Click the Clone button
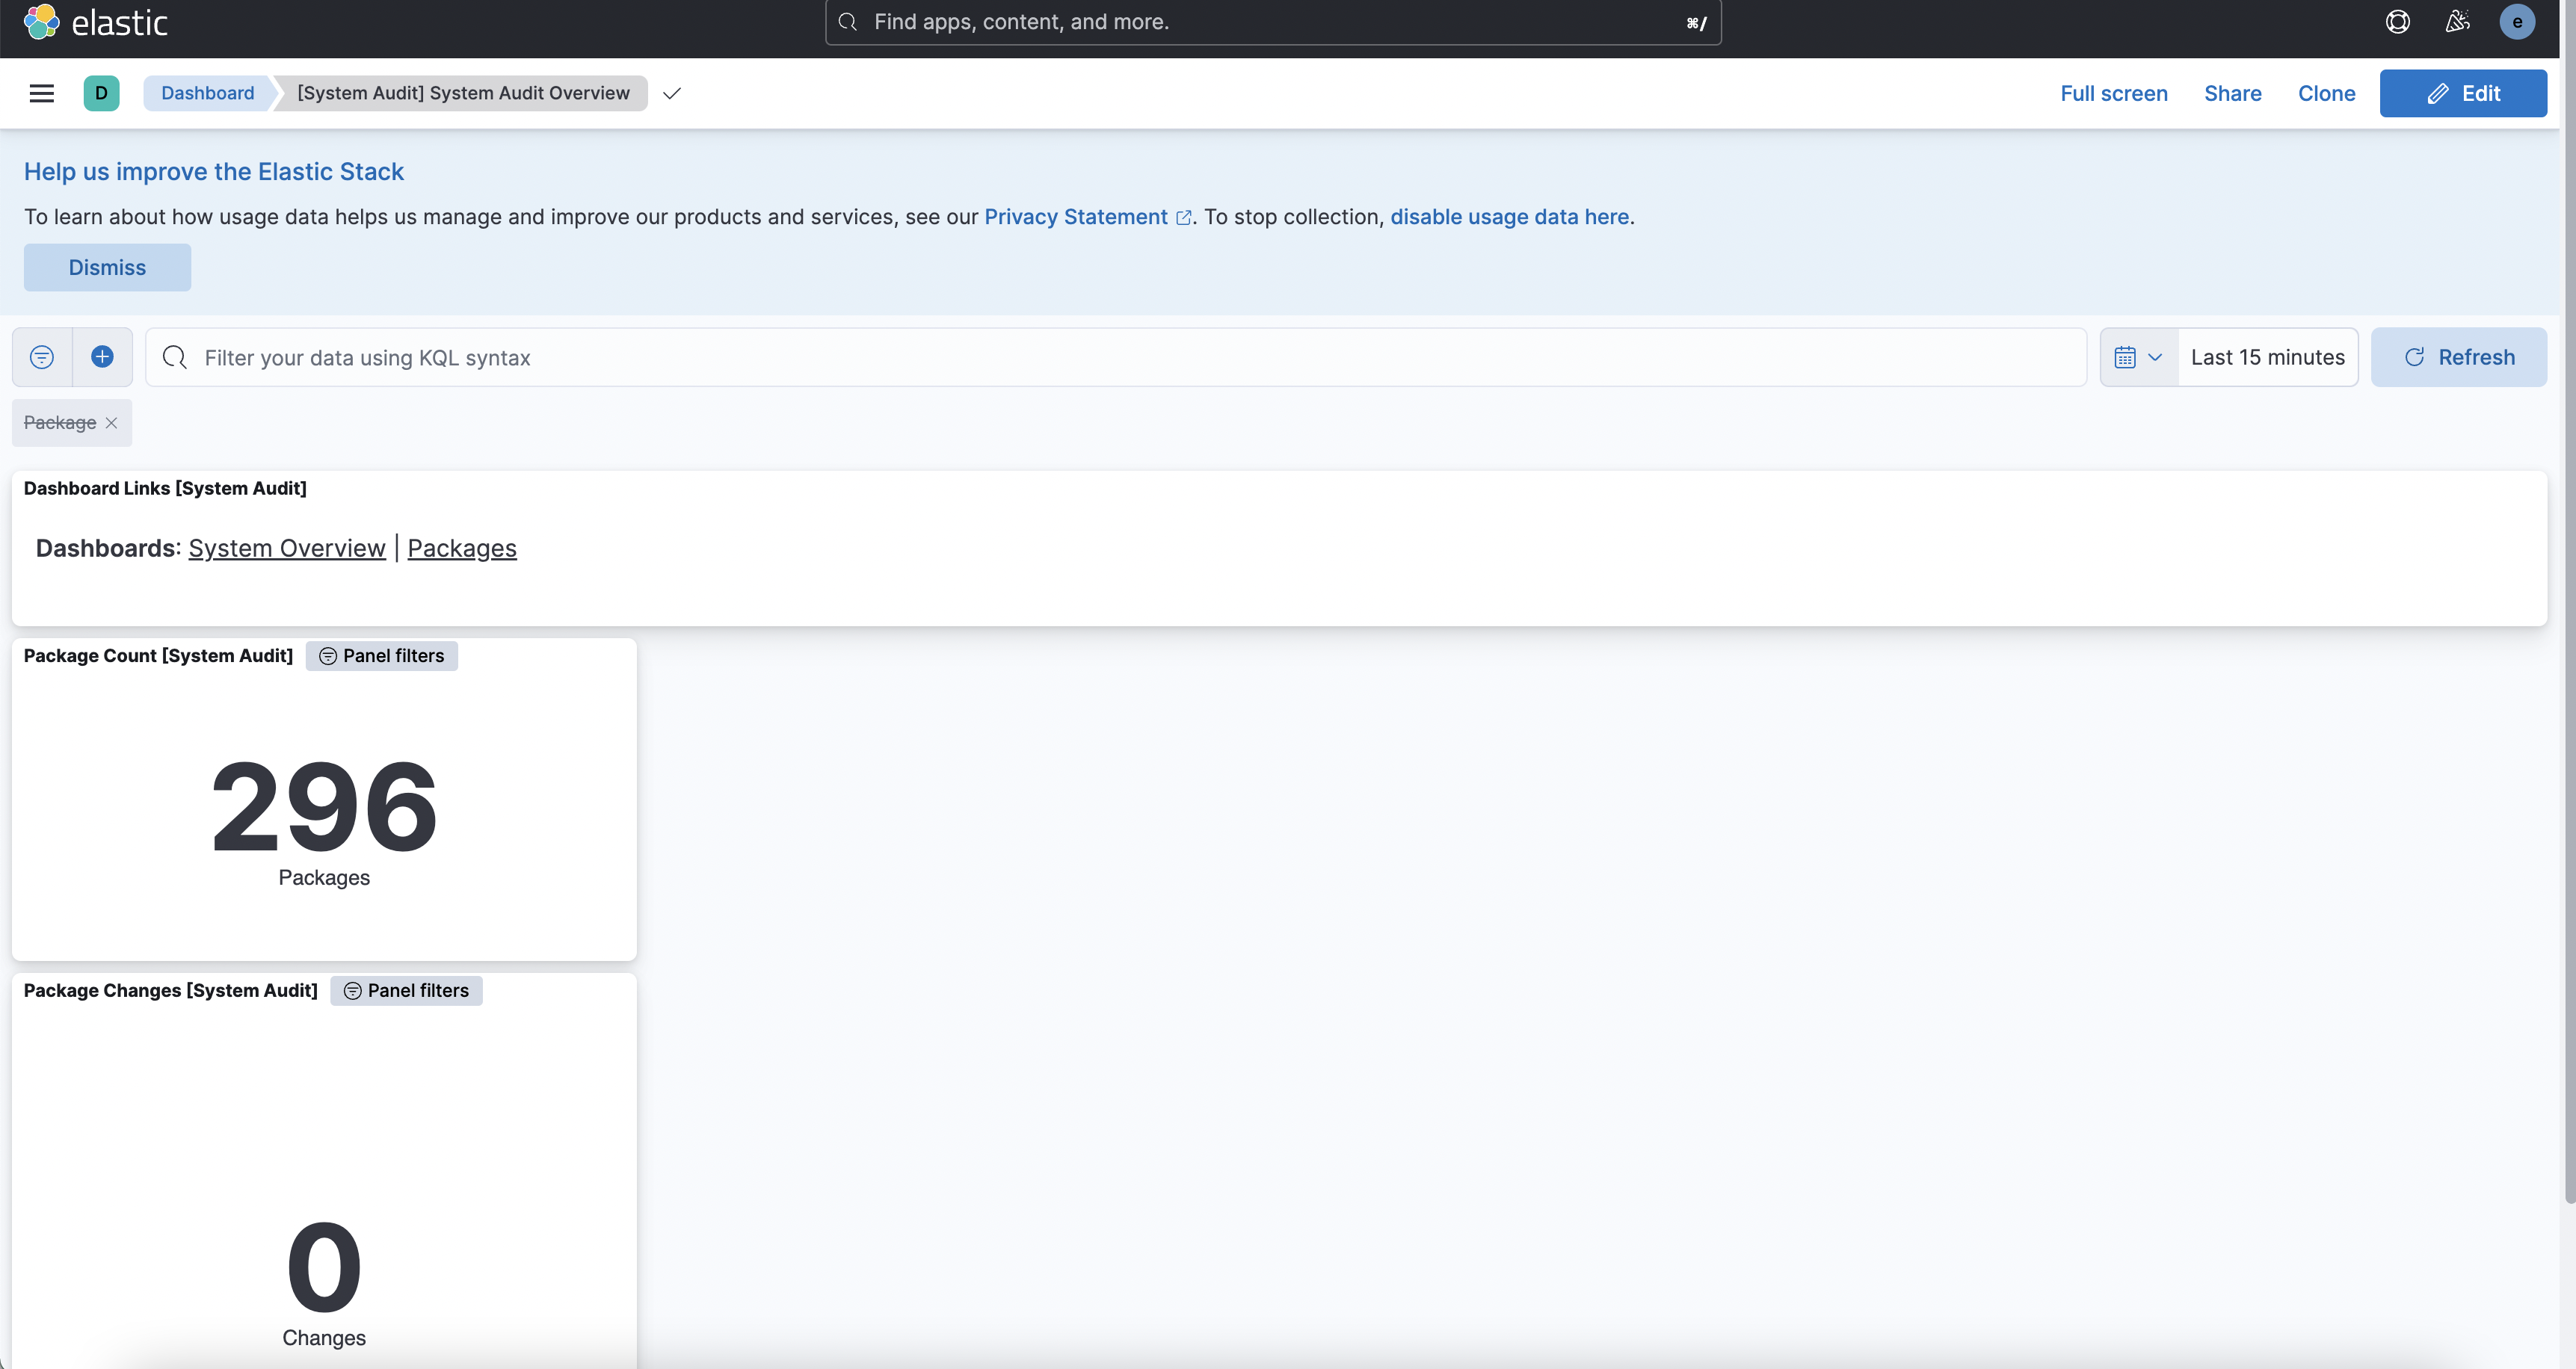The width and height of the screenshot is (2576, 1369). (2327, 93)
